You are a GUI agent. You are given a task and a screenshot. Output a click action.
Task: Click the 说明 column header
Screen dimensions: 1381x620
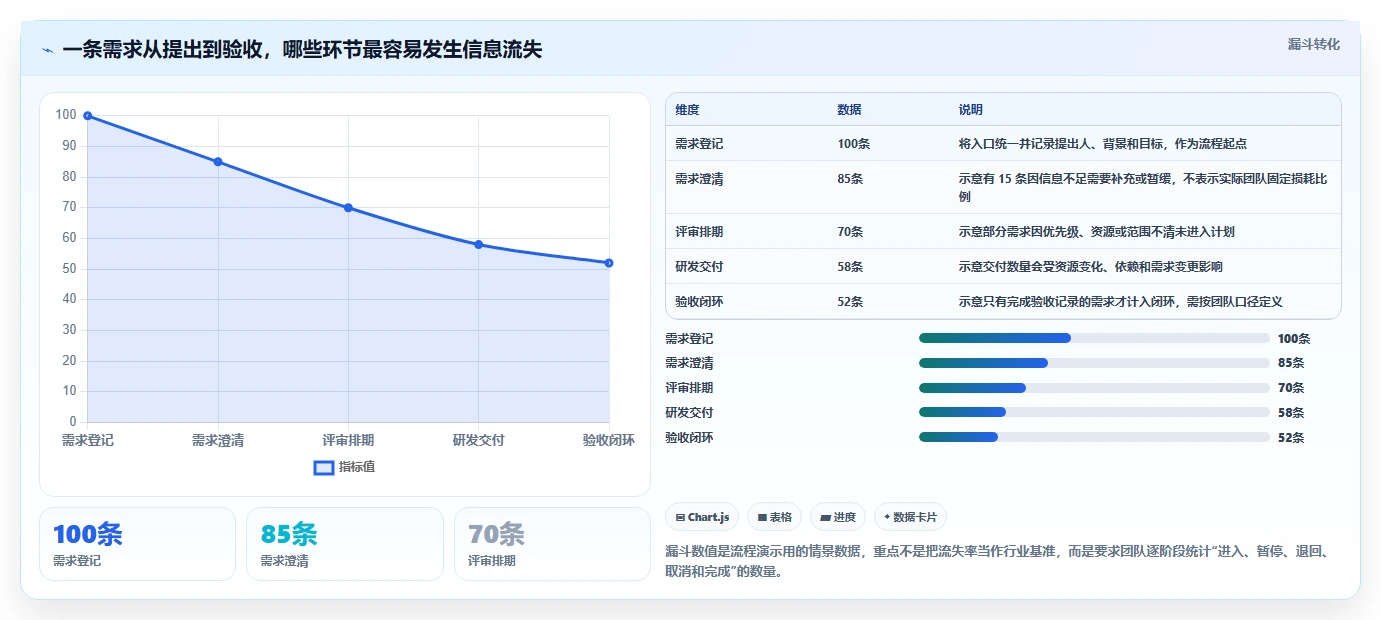click(x=971, y=110)
